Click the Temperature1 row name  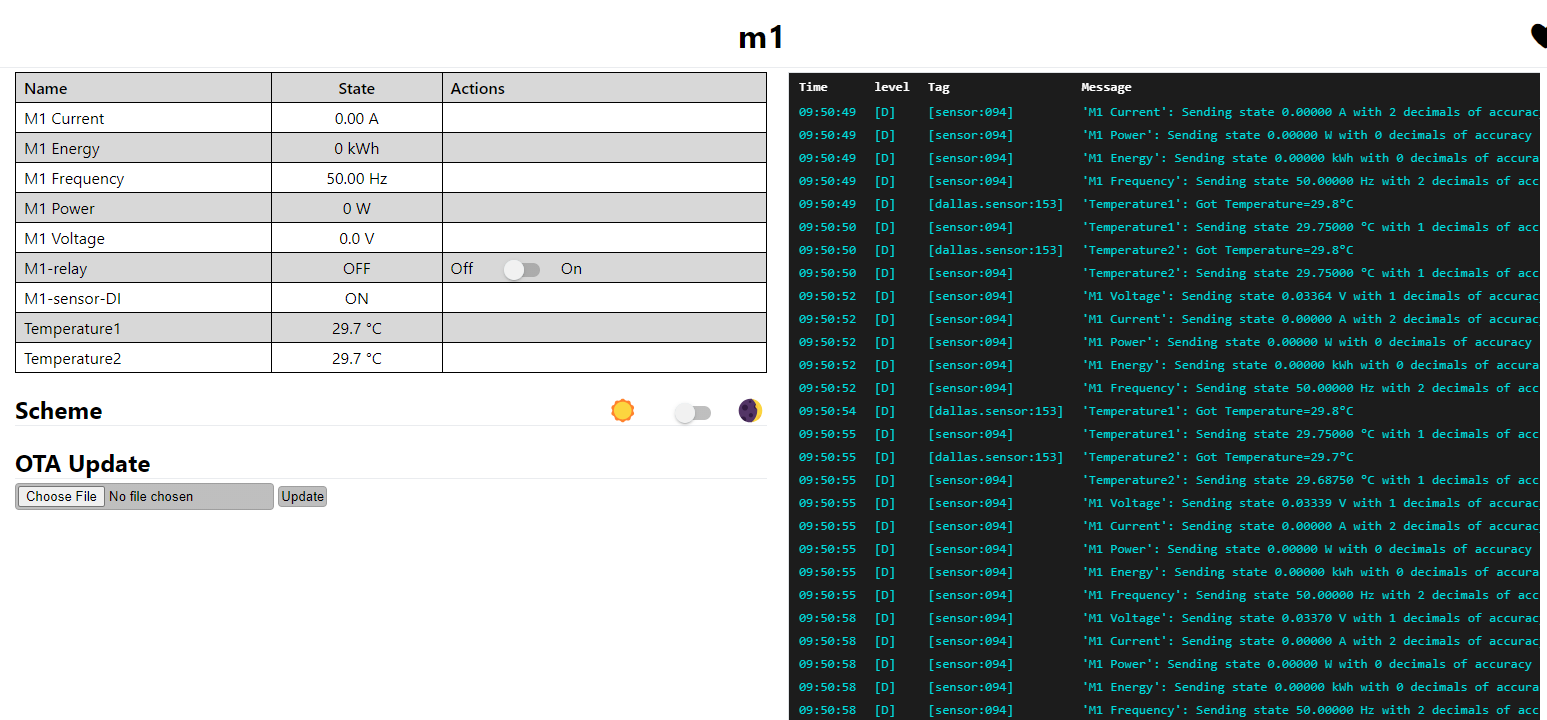coord(72,328)
